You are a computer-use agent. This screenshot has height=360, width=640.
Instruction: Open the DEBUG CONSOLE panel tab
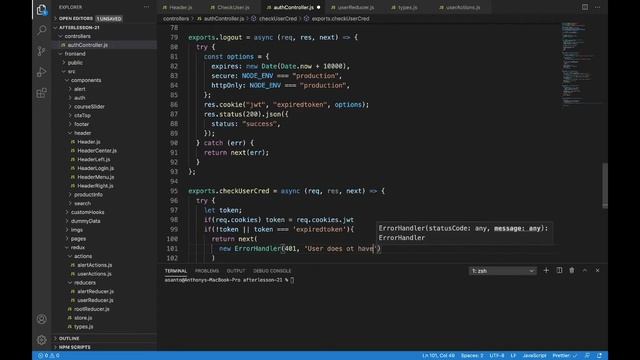272,271
